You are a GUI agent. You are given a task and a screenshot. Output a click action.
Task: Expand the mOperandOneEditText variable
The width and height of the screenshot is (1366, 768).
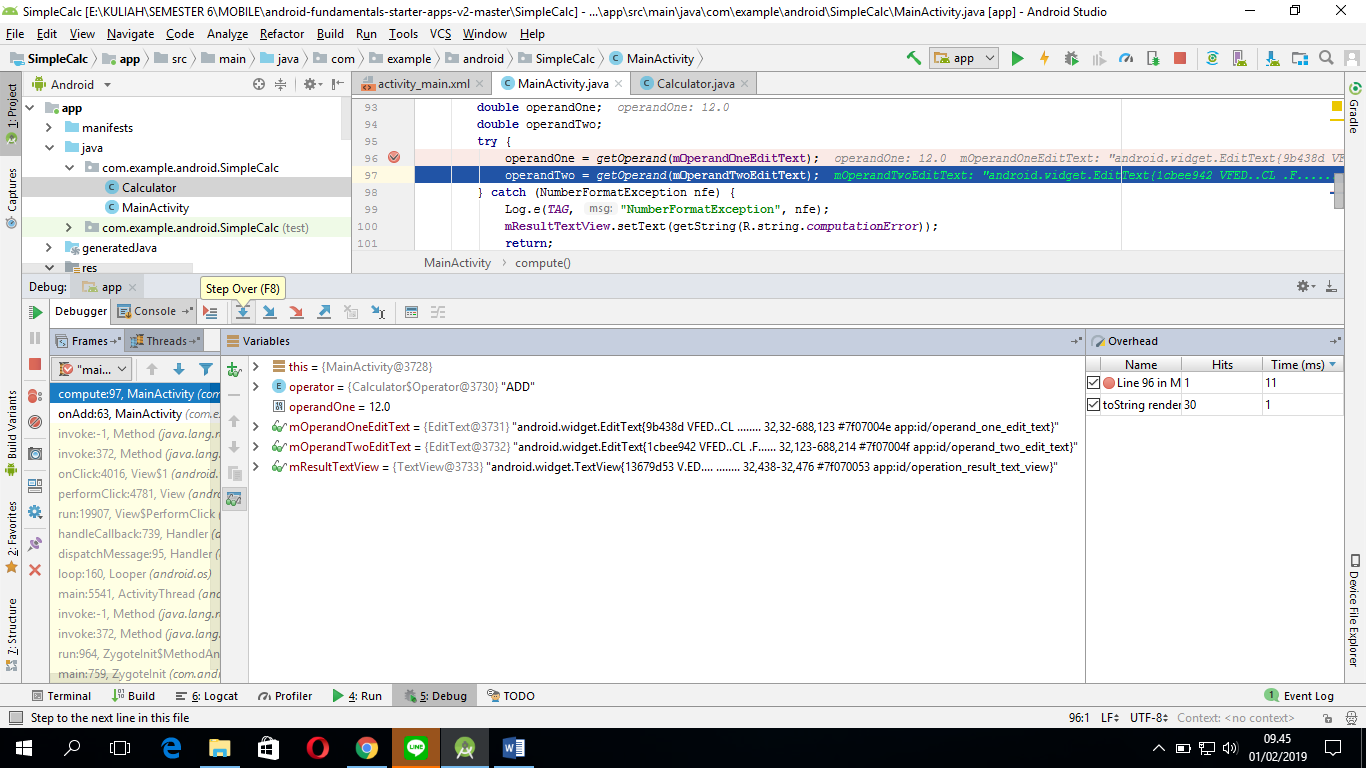256,427
